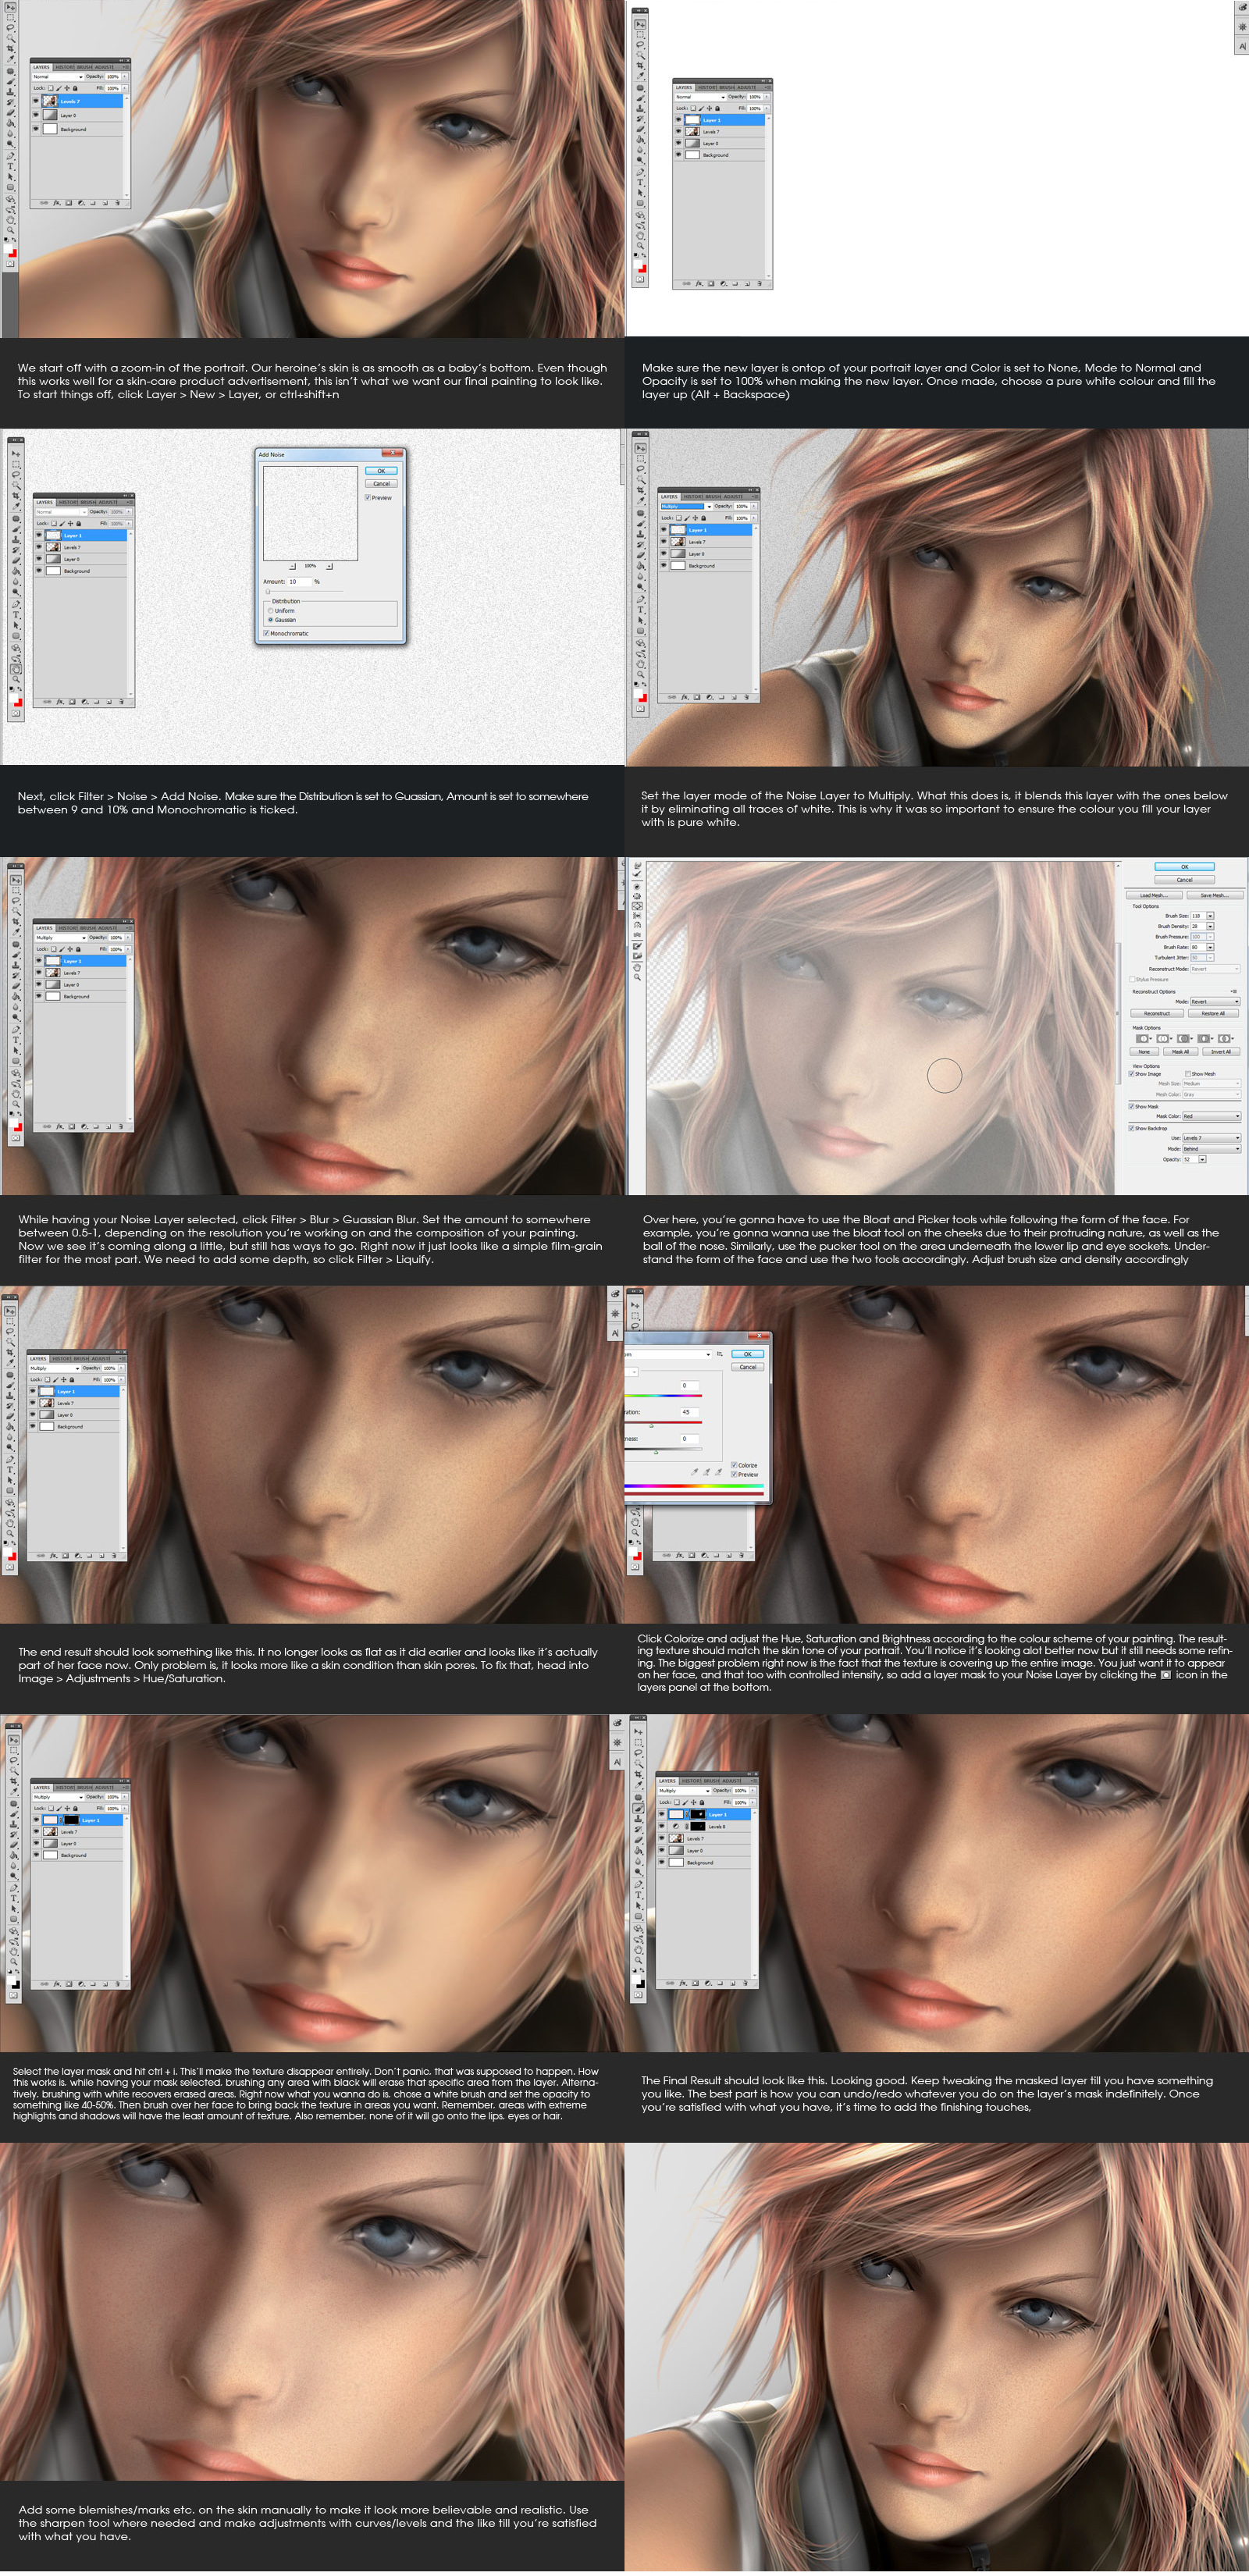The height and width of the screenshot is (2576, 1249).
Task: Click Saturation value field showing 45
Action: [x=690, y=1413]
